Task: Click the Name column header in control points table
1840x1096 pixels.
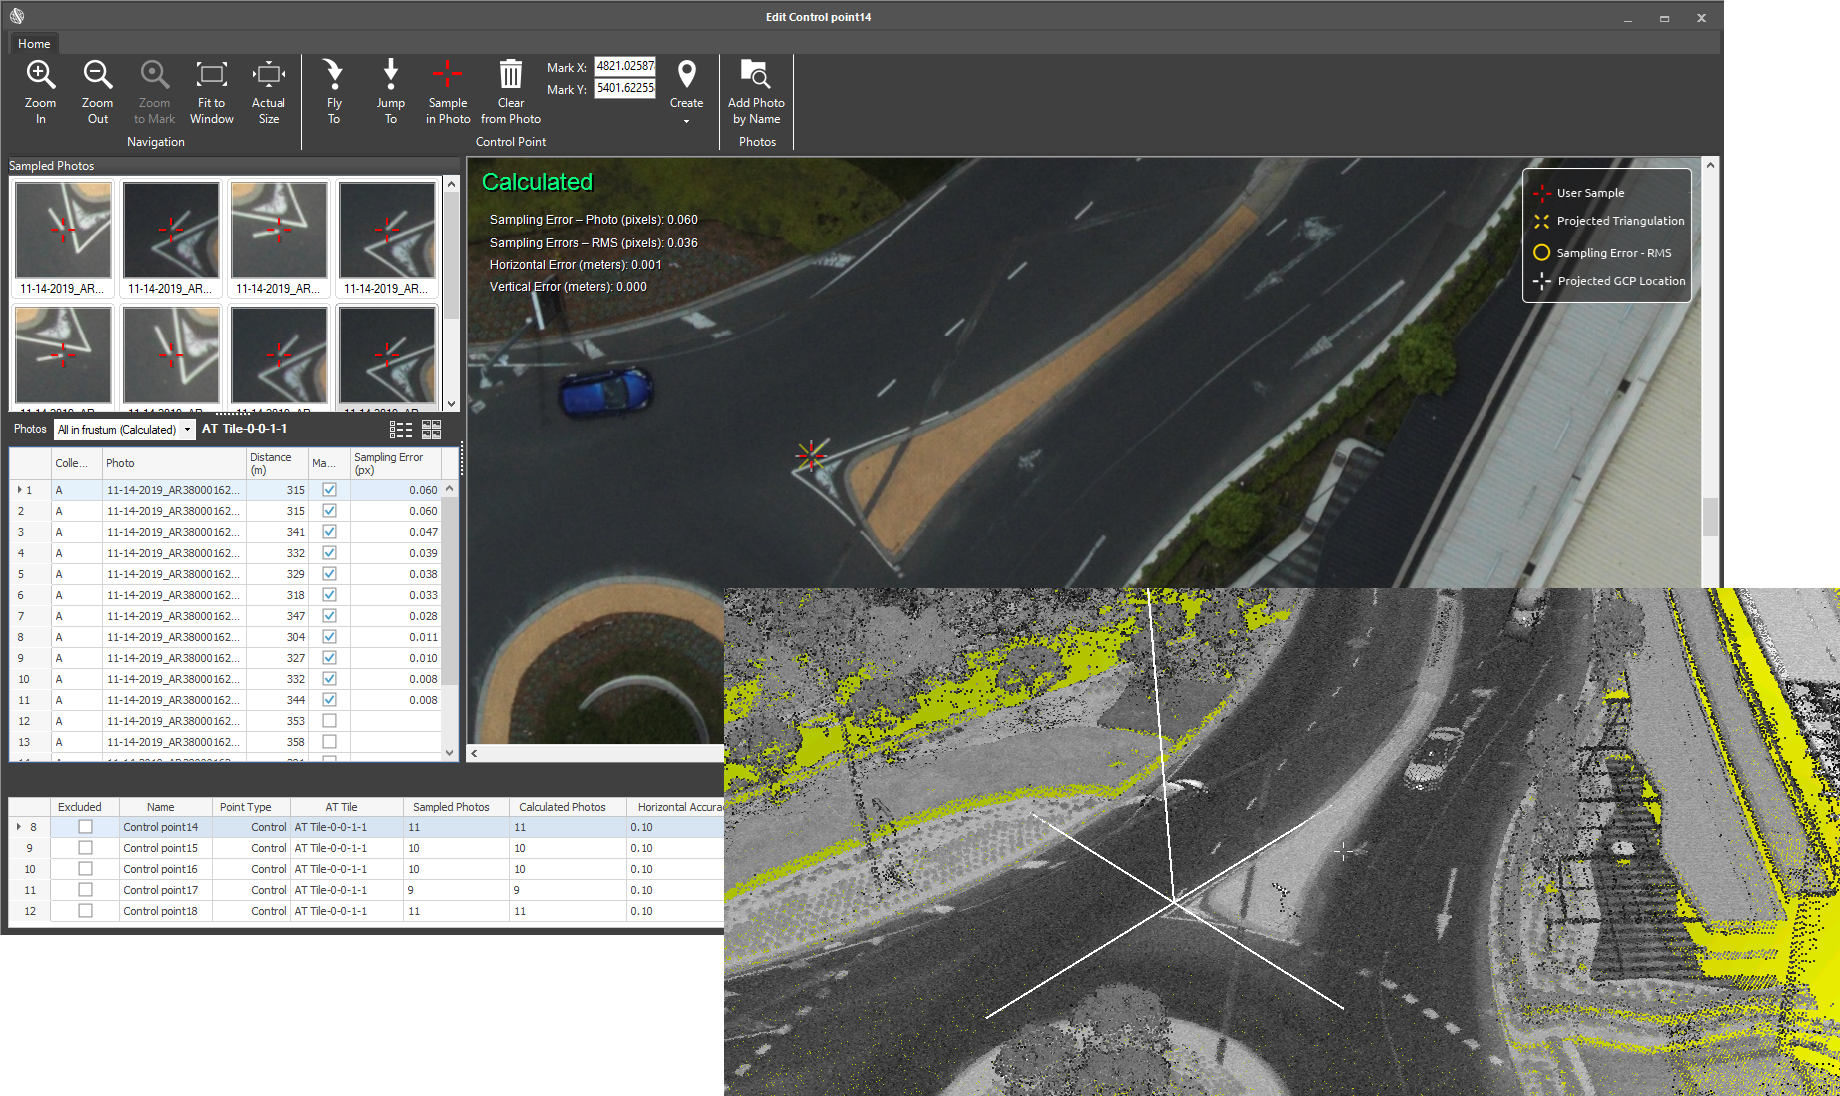Action: 165,807
